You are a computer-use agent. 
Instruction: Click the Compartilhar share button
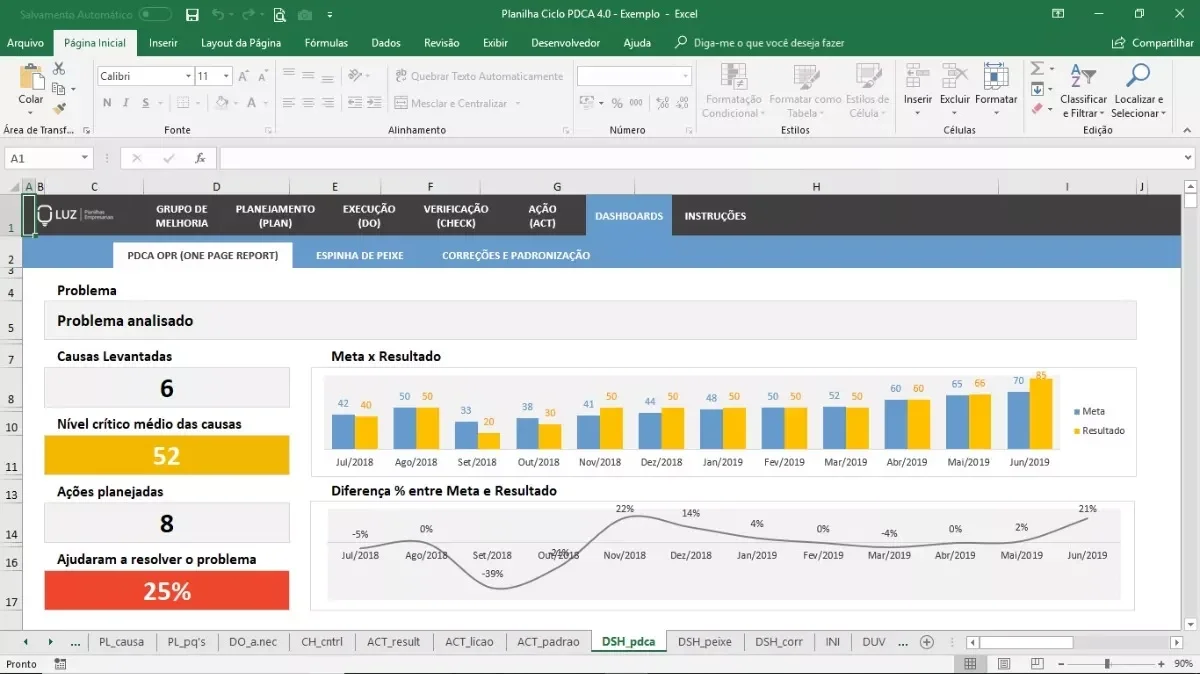click(x=1153, y=43)
